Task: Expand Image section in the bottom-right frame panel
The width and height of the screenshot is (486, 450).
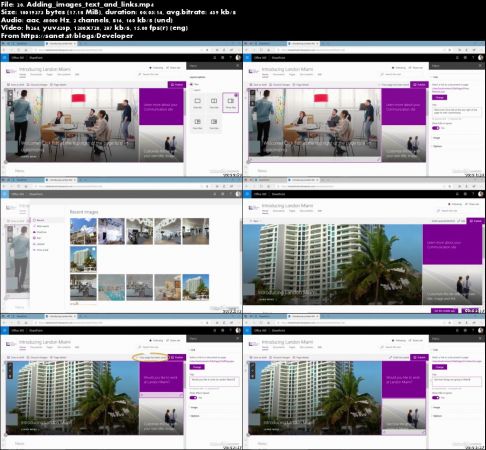Action: click(436, 407)
